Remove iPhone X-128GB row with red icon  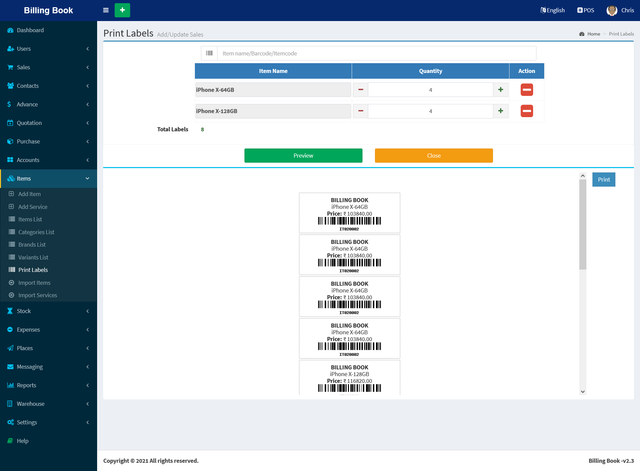(x=527, y=111)
